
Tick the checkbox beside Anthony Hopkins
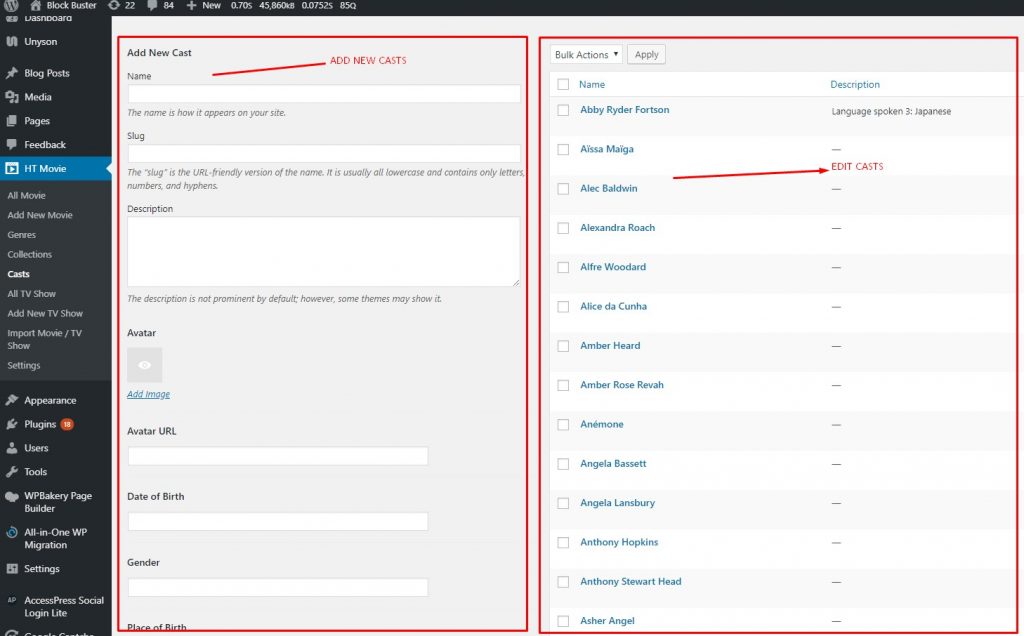pyautogui.click(x=563, y=543)
